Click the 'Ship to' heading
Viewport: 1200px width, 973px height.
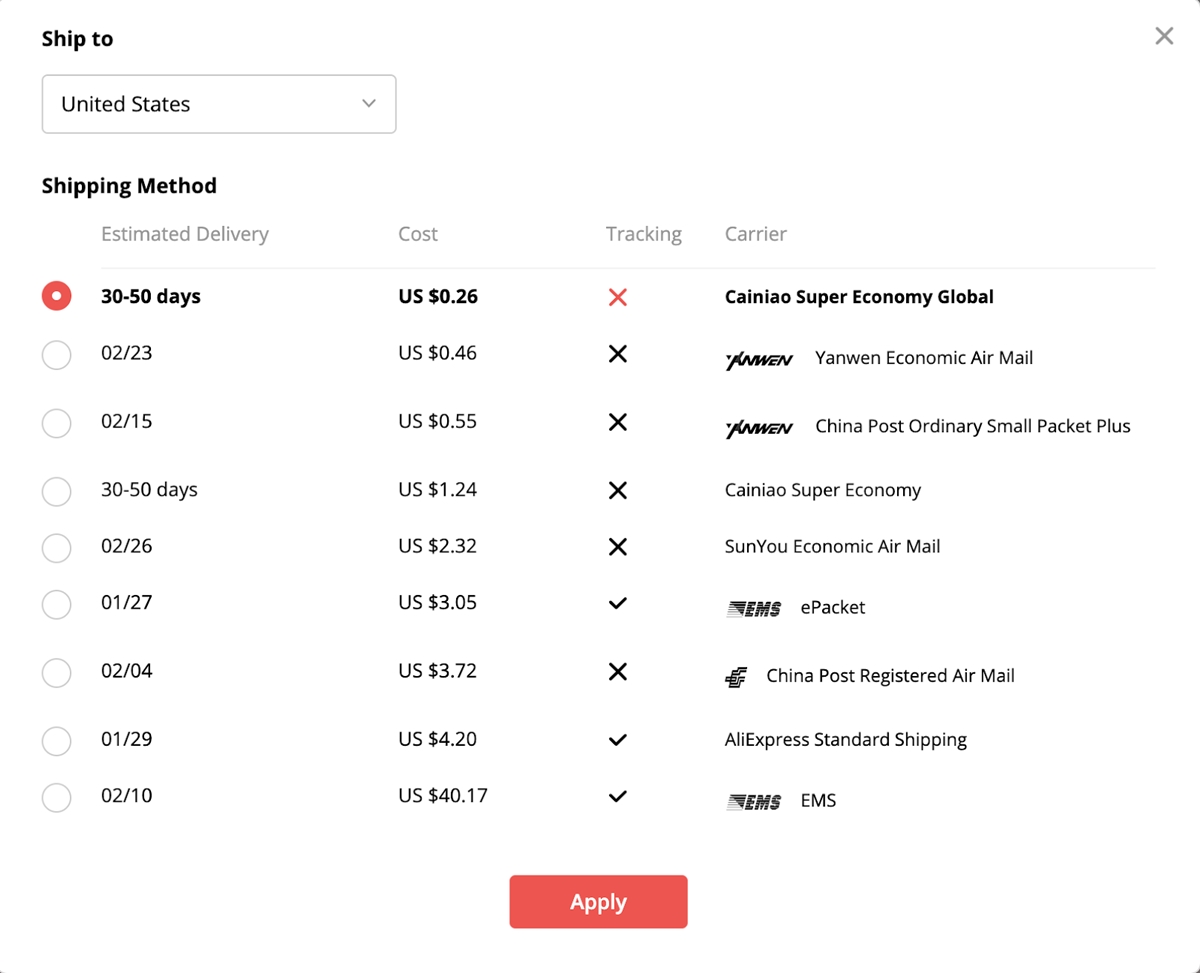(77, 39)
